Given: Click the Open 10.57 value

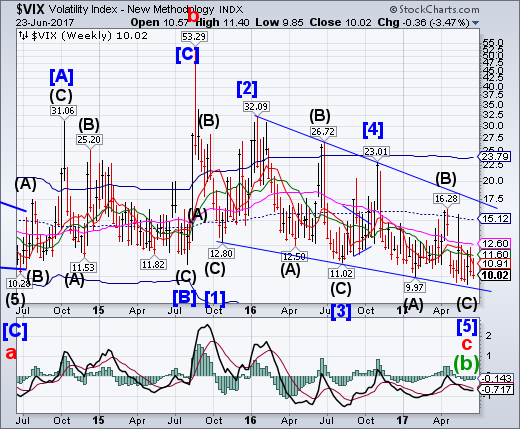Looking at the screenshot, I should click(159, 23).
